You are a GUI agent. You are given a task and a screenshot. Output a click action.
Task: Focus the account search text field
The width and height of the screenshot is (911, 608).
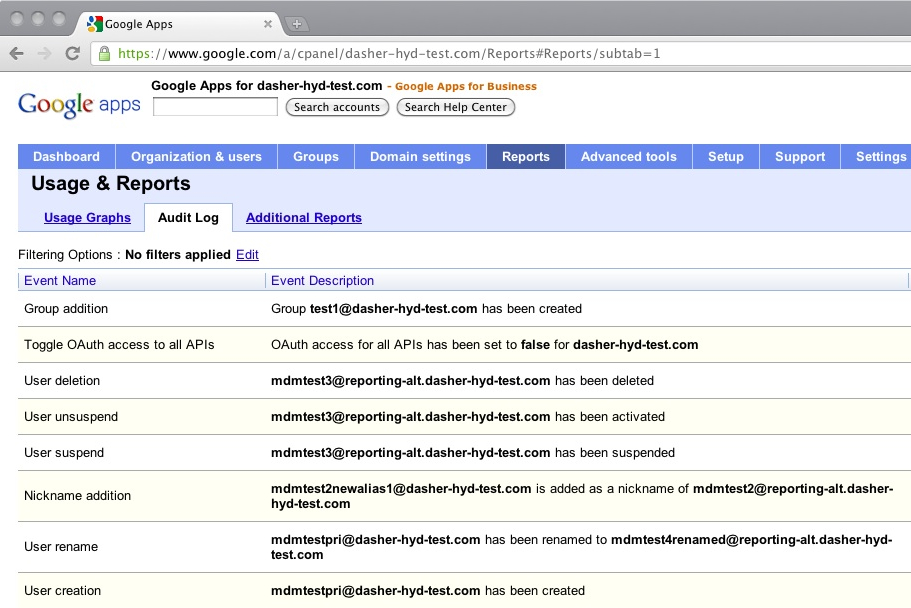point(216,107)
